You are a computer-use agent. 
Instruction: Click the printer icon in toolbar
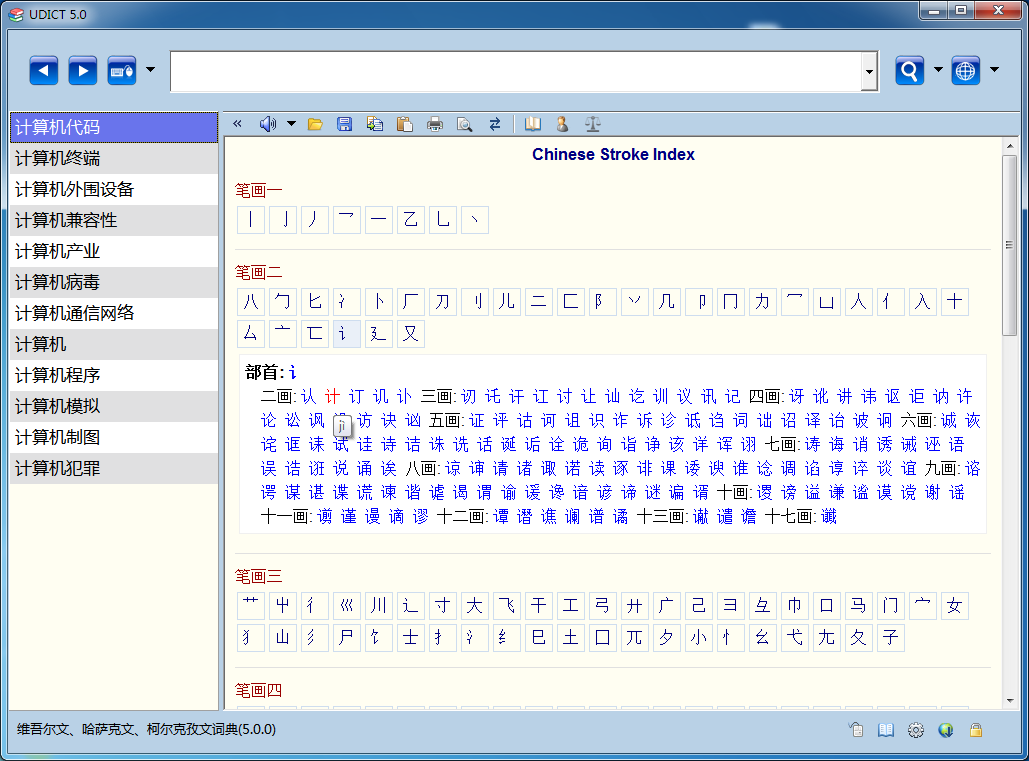tap(435, 124)
